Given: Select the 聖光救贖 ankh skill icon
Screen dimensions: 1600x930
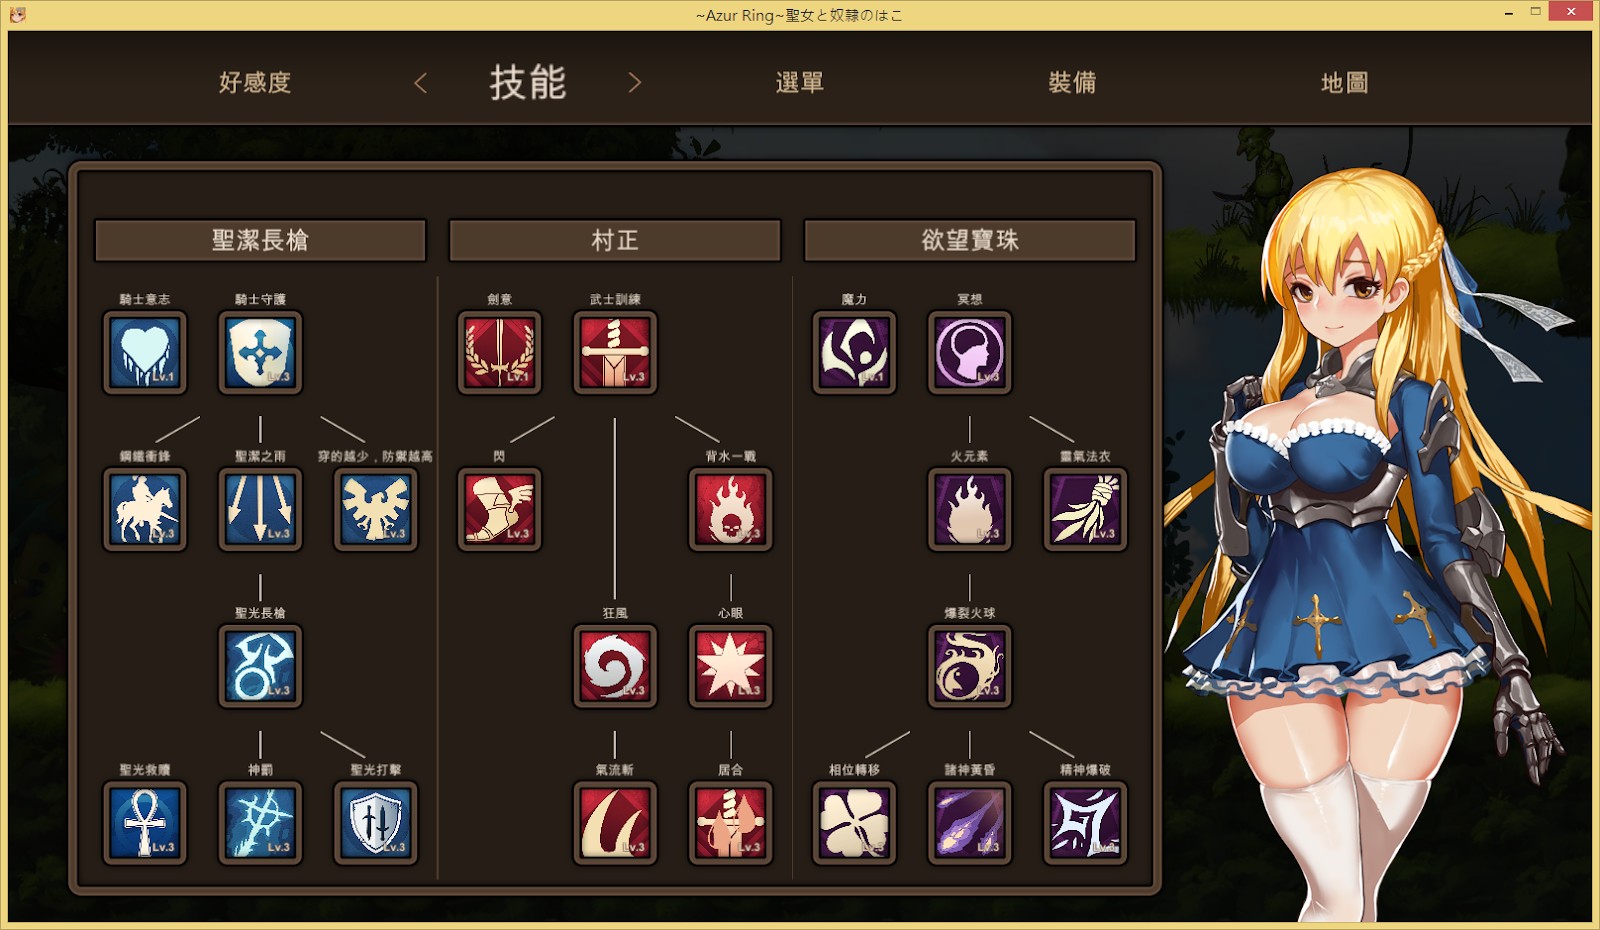Looking at the screenshot, I should (x=145, y=822).
